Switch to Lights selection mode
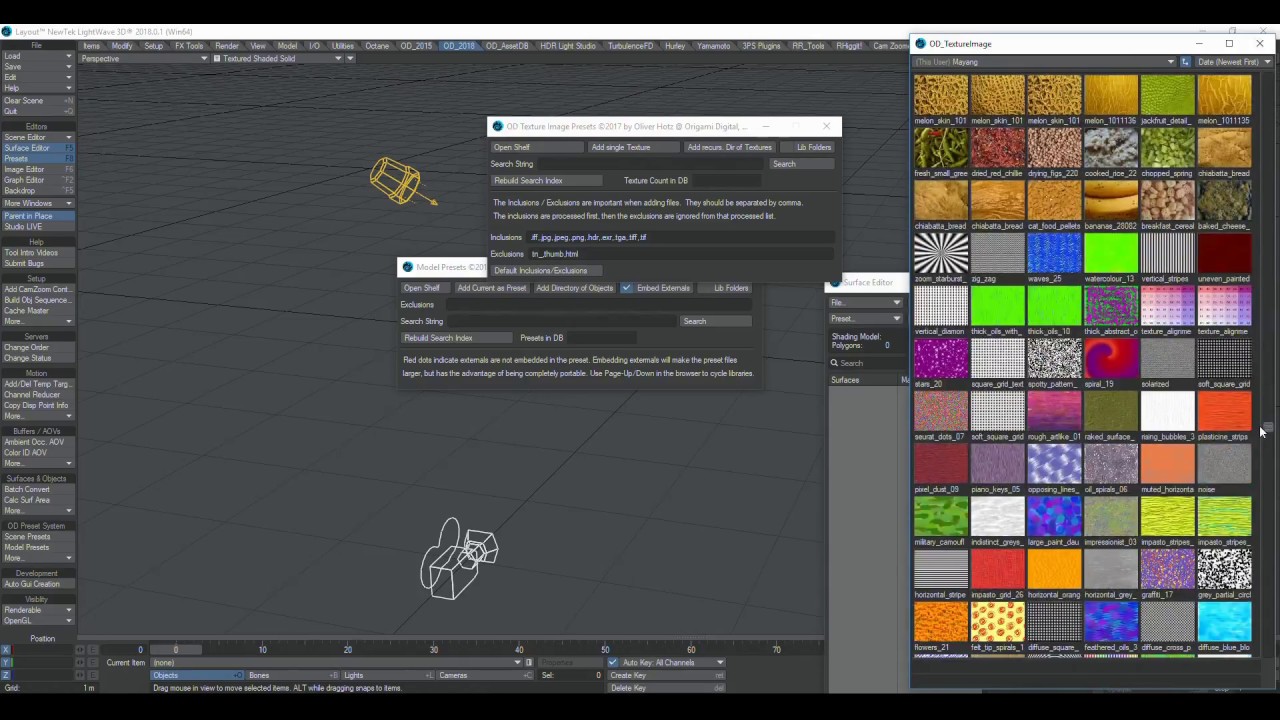Viewport: 1280px width, 720px height. pyautogui.click(x=387, y=676)
